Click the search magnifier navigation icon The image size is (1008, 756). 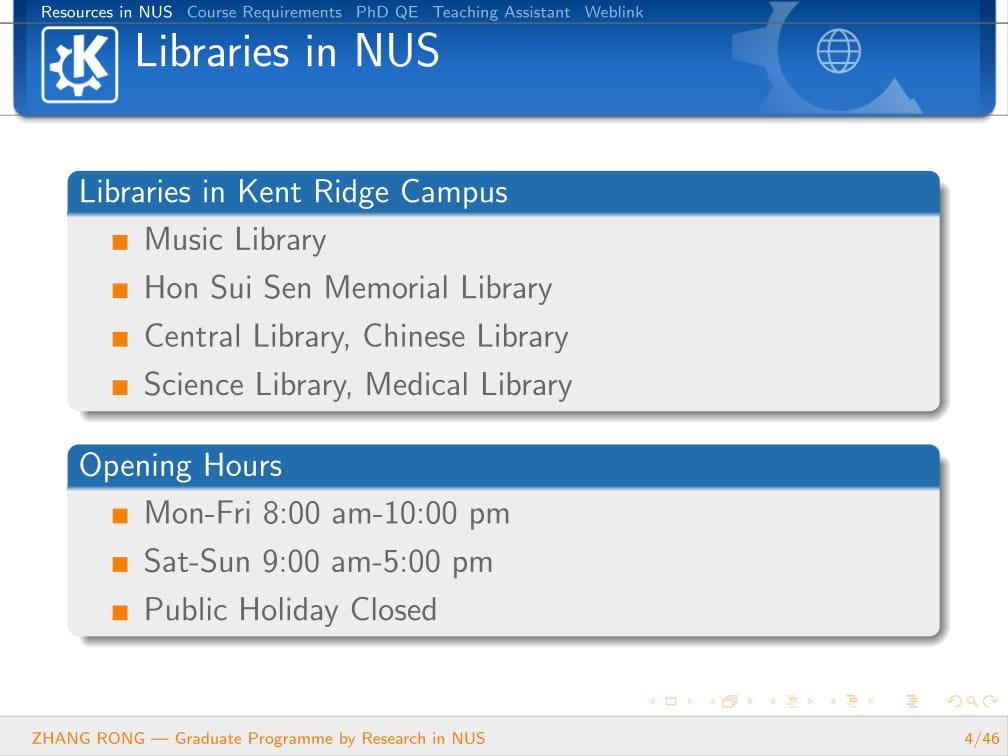[973, 701]
